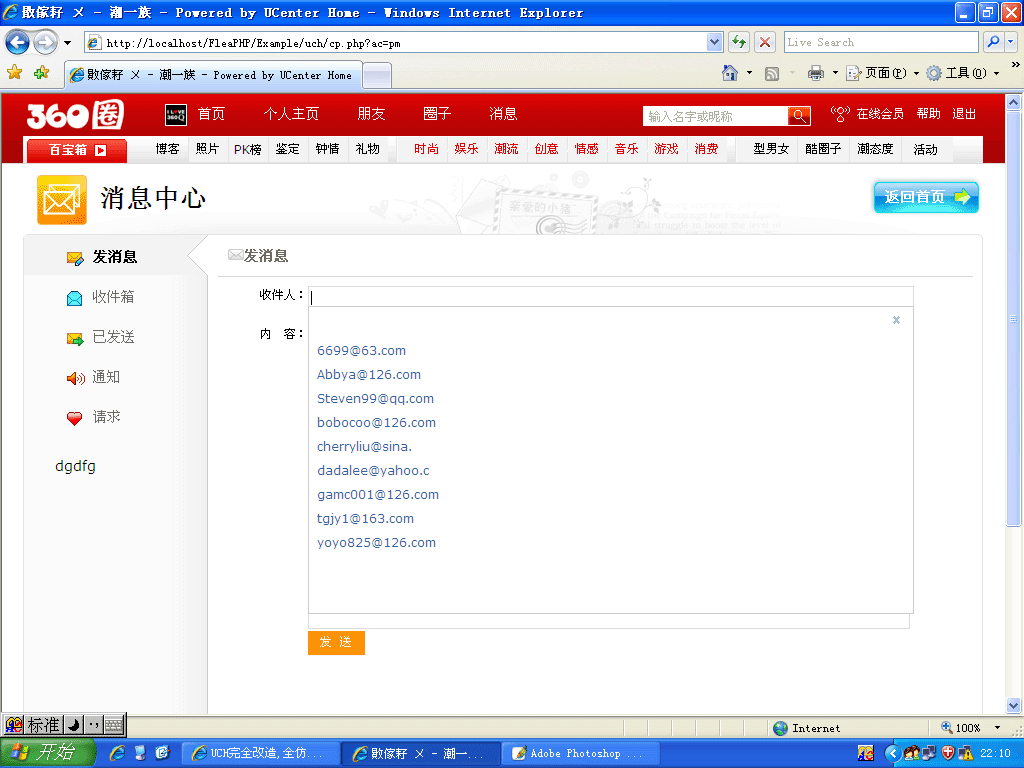Choose gamc001@126.com from suggestions
Screen dimensions: 1024x768
point(377,495)
